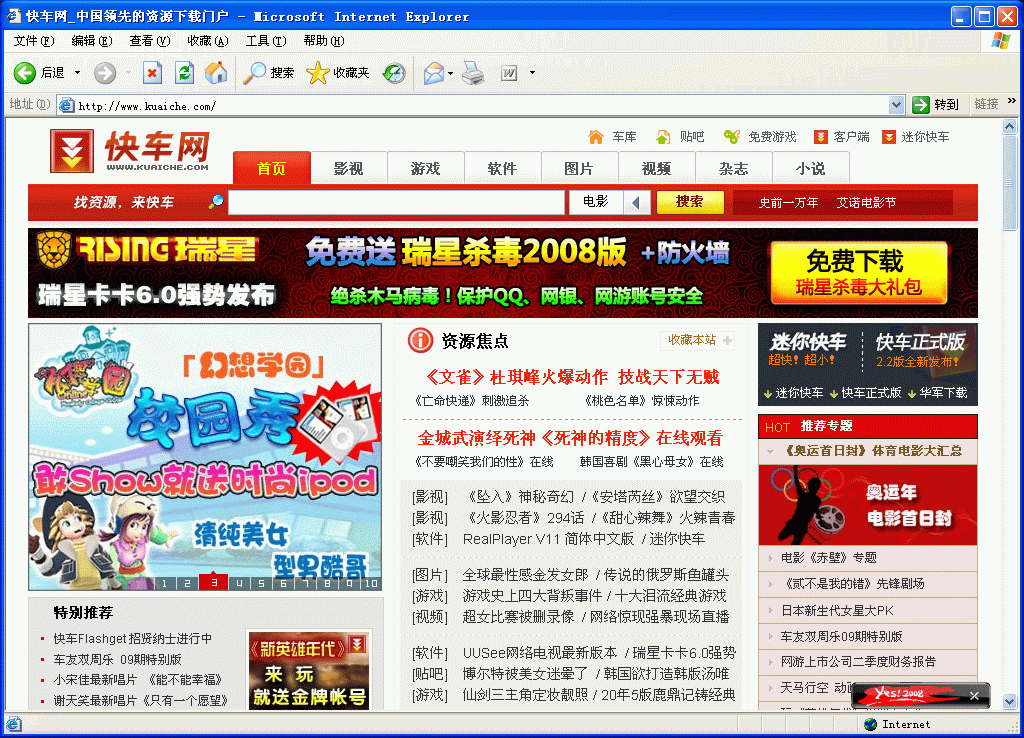Image resolution: width=1024 pixels, height=738 pixels.
Task: Click the Forward arrow toolbar icon
Action: point(104,72)
